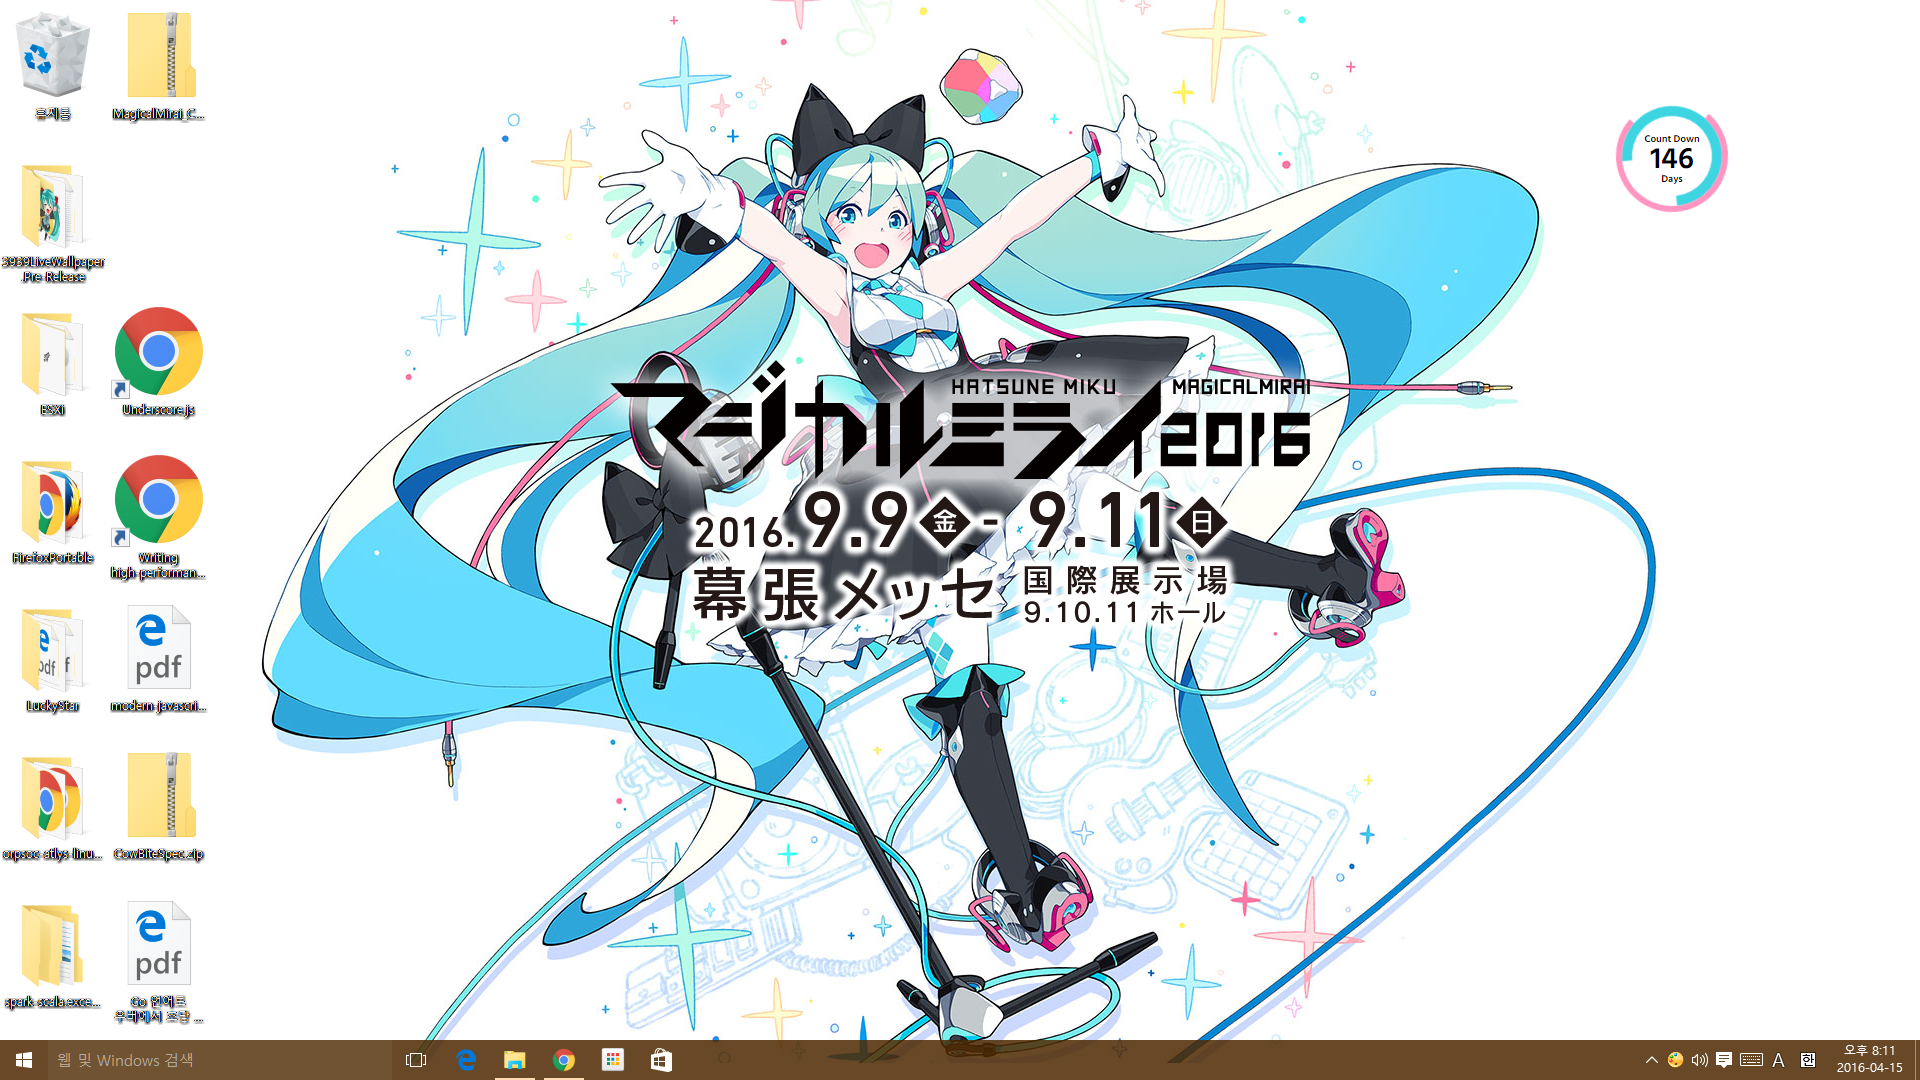Viewport: 1920px width, 1080px height.
Task: Open the Recycle Bin desktop icon
Action: [x=52, y=58]
